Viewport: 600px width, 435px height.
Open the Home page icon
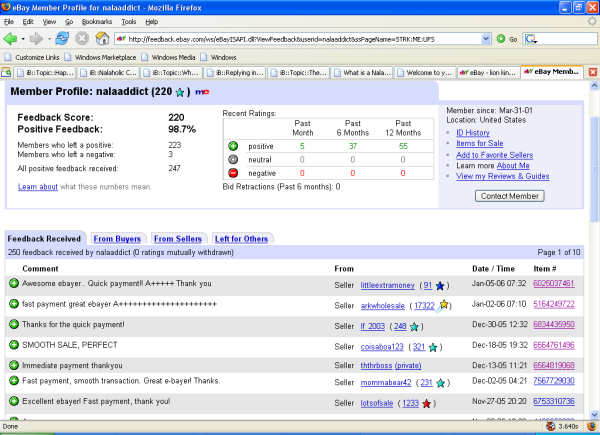pyautogui.click(x=102, y=38)
